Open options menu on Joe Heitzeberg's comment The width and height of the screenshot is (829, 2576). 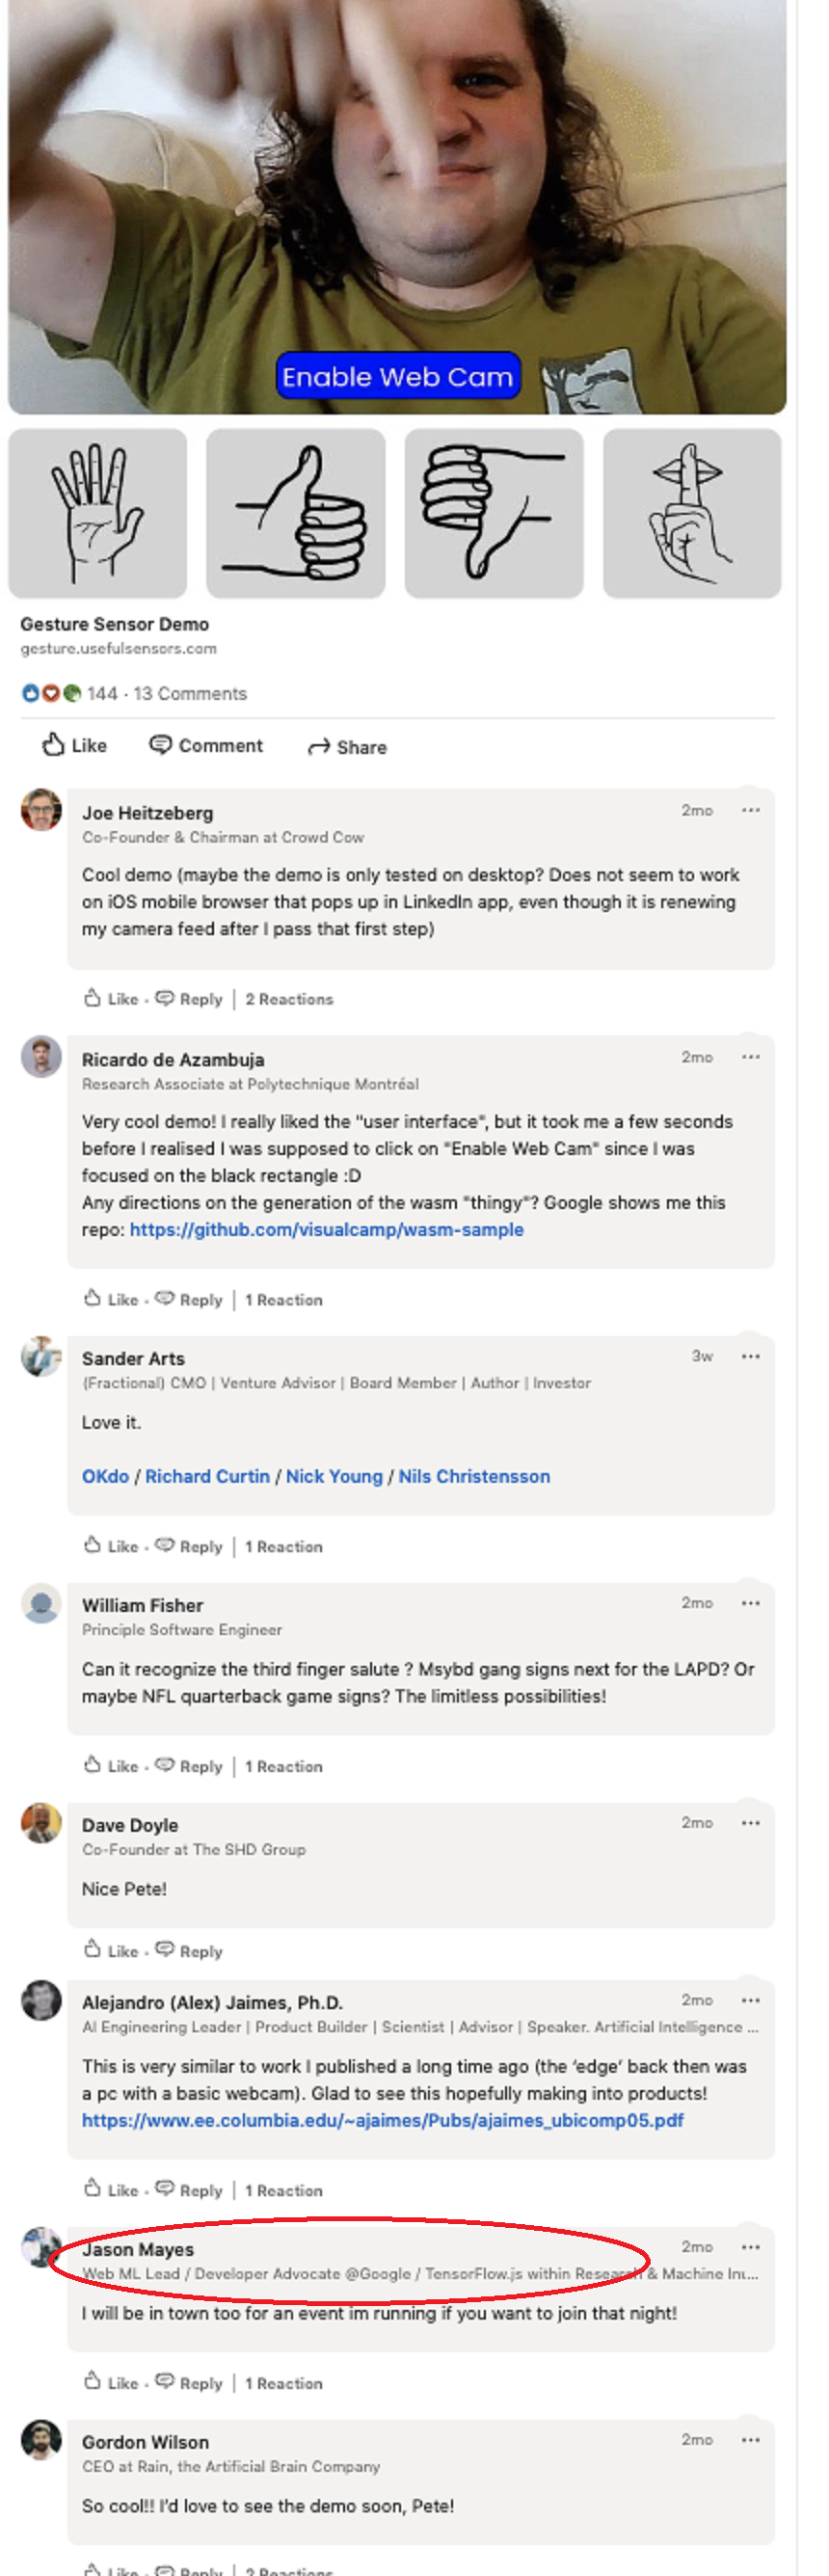pos(751,810)
